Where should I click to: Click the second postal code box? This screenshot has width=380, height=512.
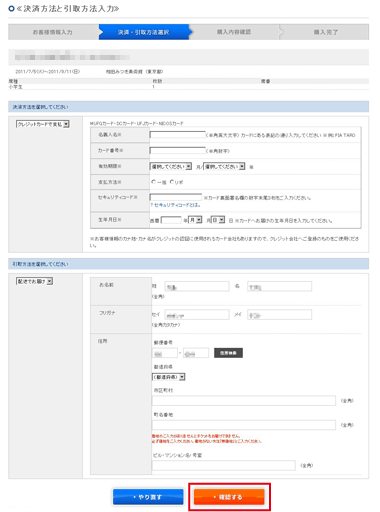[196, 353]
